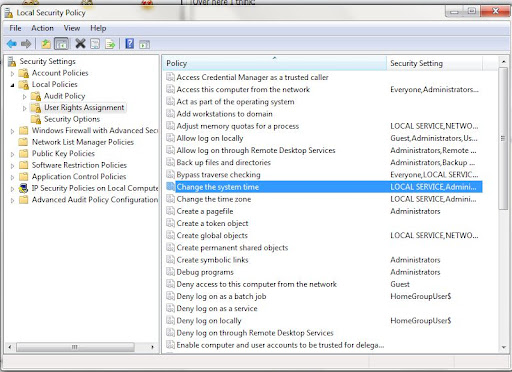This screenshot has height=372, width=512.
Task: Click the policy list scroll down arrow
Action: (503, 347)
